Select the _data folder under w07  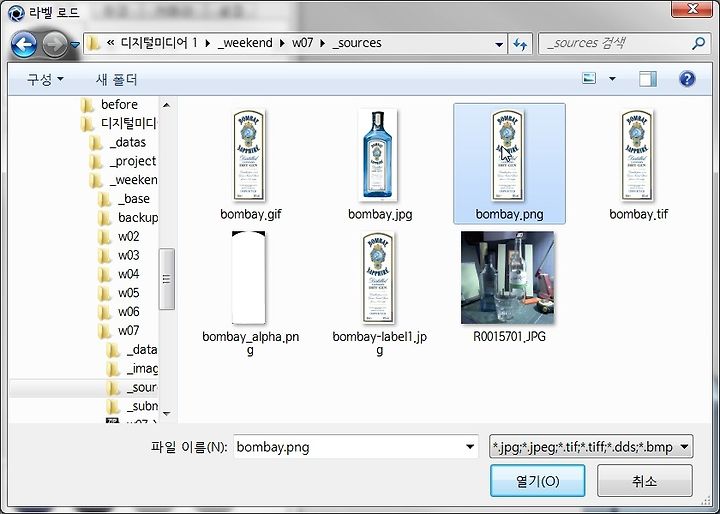pos(132,350)
